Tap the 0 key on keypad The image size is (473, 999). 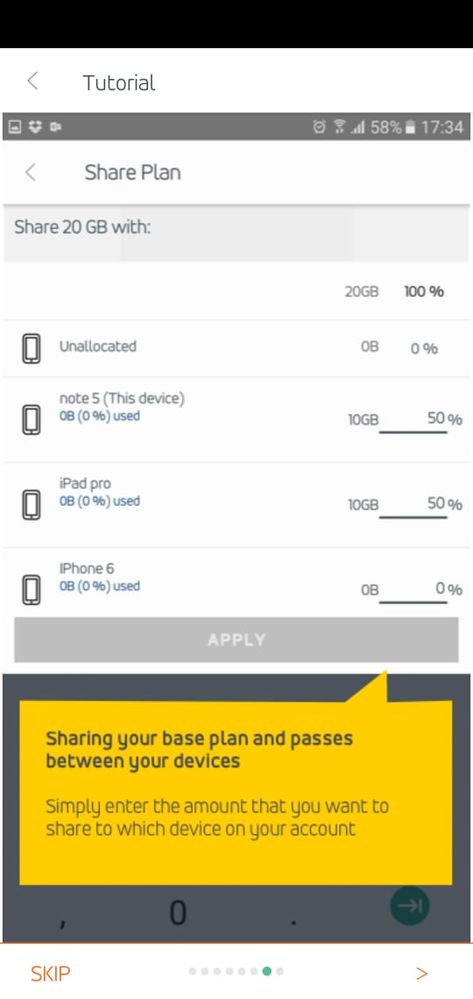[x=178, y=913]
